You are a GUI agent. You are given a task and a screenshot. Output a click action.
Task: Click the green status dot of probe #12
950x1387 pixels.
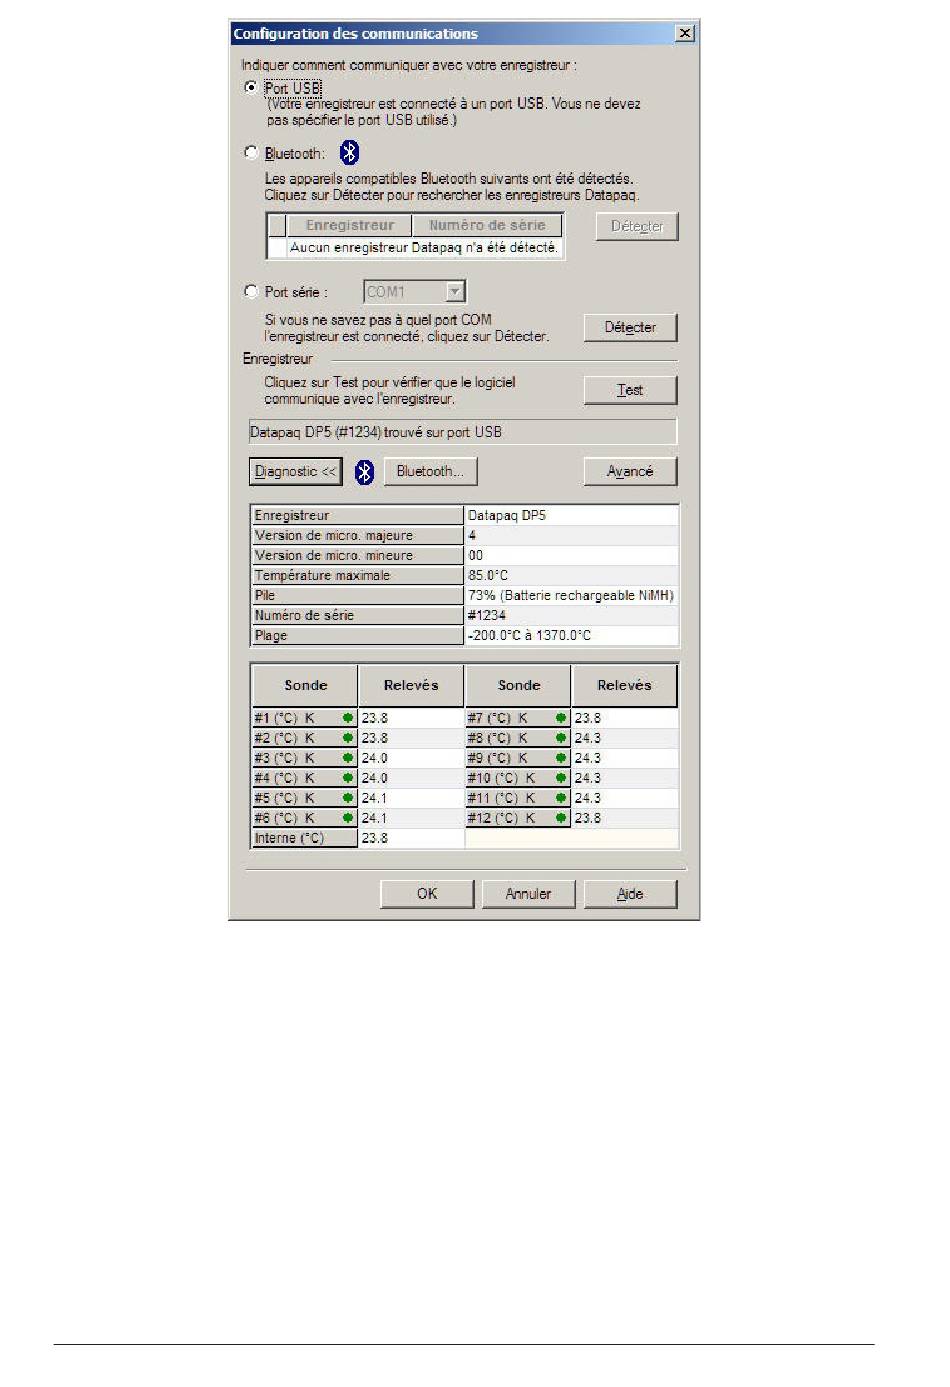tap(561, 818)
